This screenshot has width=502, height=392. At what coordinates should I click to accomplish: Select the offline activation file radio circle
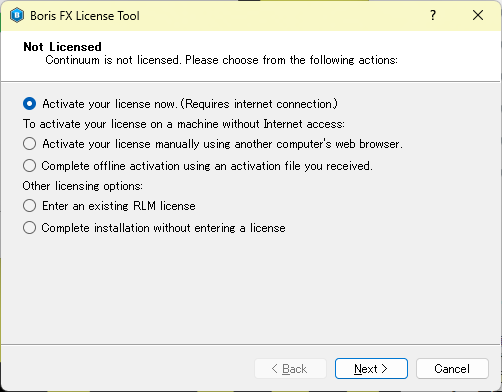(x=29, y=166)
